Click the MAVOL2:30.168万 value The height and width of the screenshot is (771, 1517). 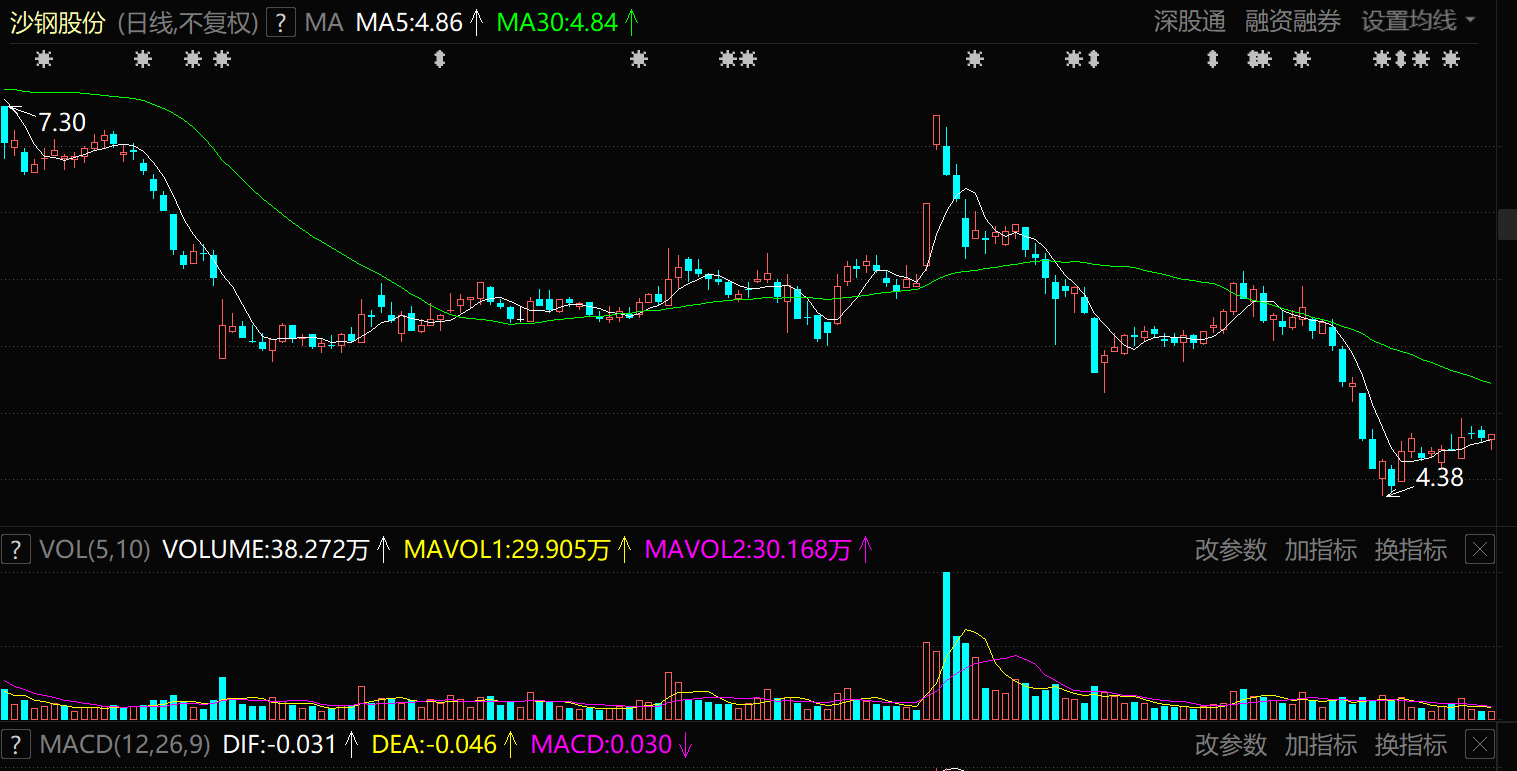pyautogui.click(x=748, y=549)
